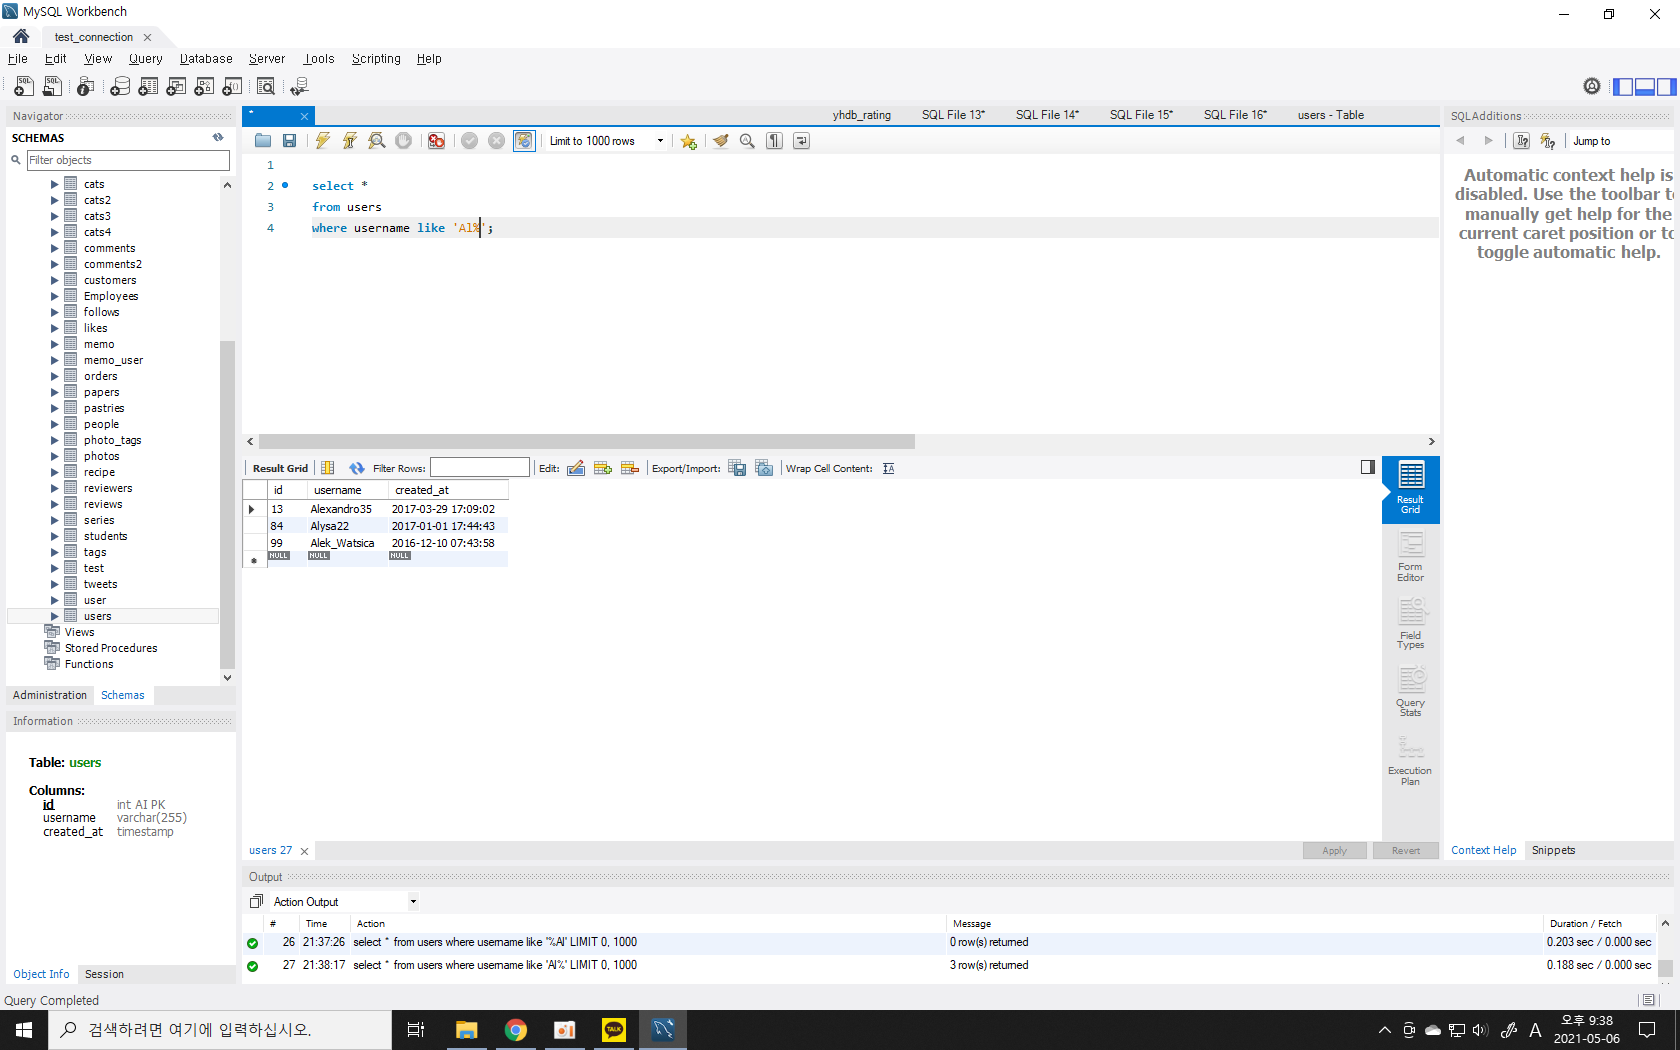The height and width of the screenshot is (1050, 1680).
Task: Click the Jump to button
Action: (x=1592, y=141)
